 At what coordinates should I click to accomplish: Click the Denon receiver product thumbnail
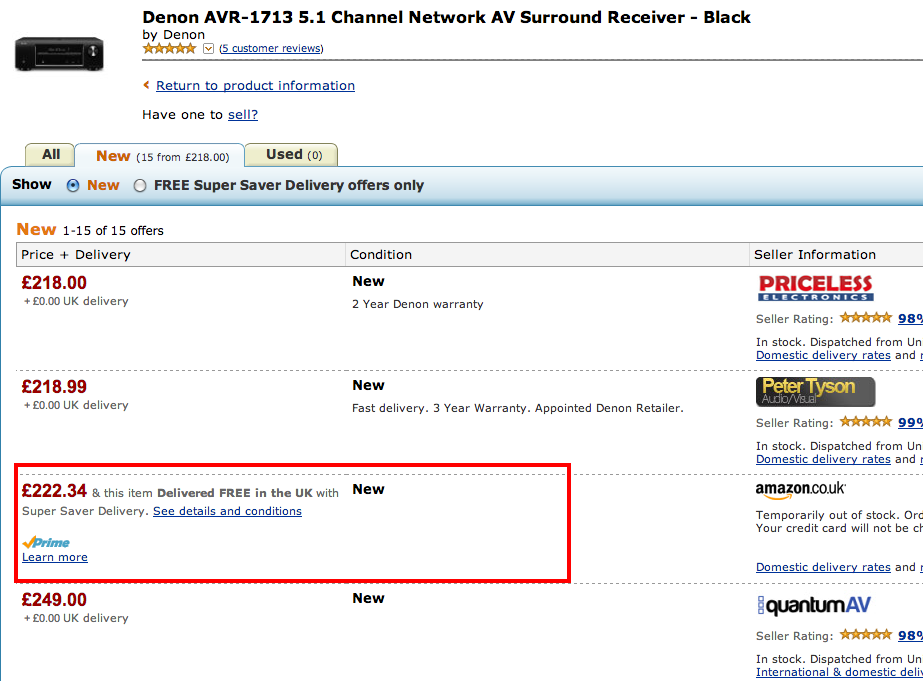pos(59,53)
